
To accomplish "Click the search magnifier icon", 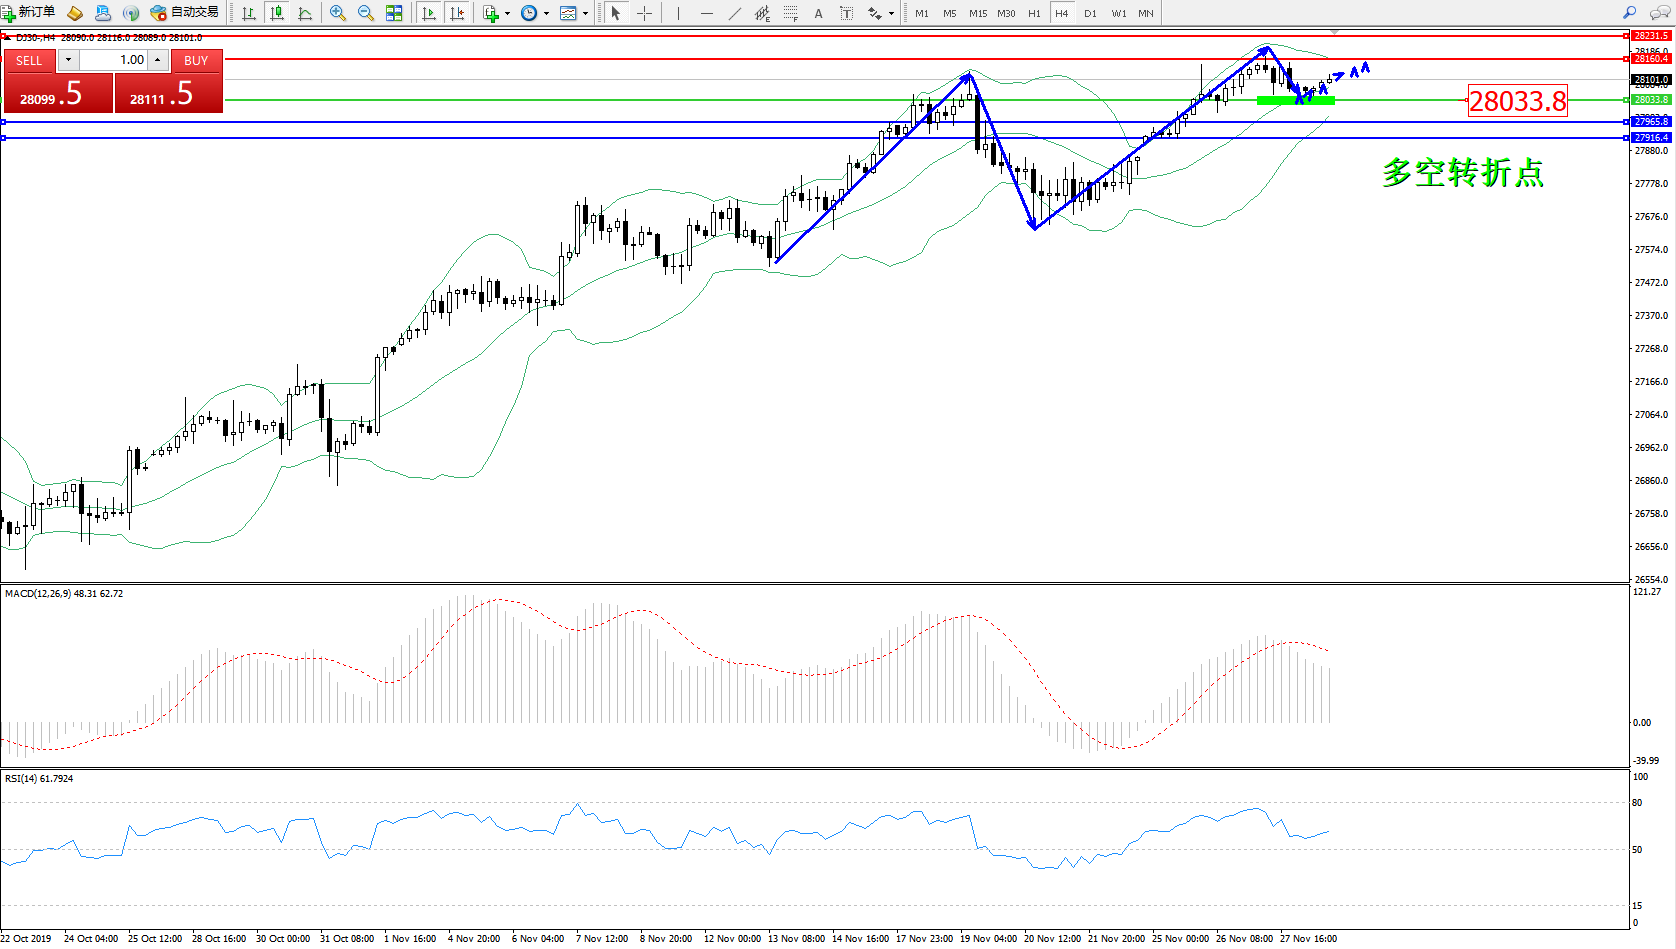I will pyautogui.click(x=1629, y=13).
